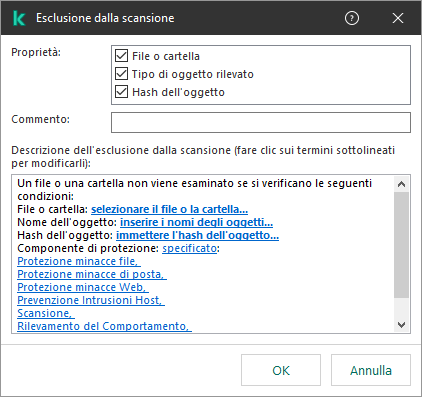Viewport: 422px width, 397px height.
Task: Focus the Commento input field
Action: (261, 122)
